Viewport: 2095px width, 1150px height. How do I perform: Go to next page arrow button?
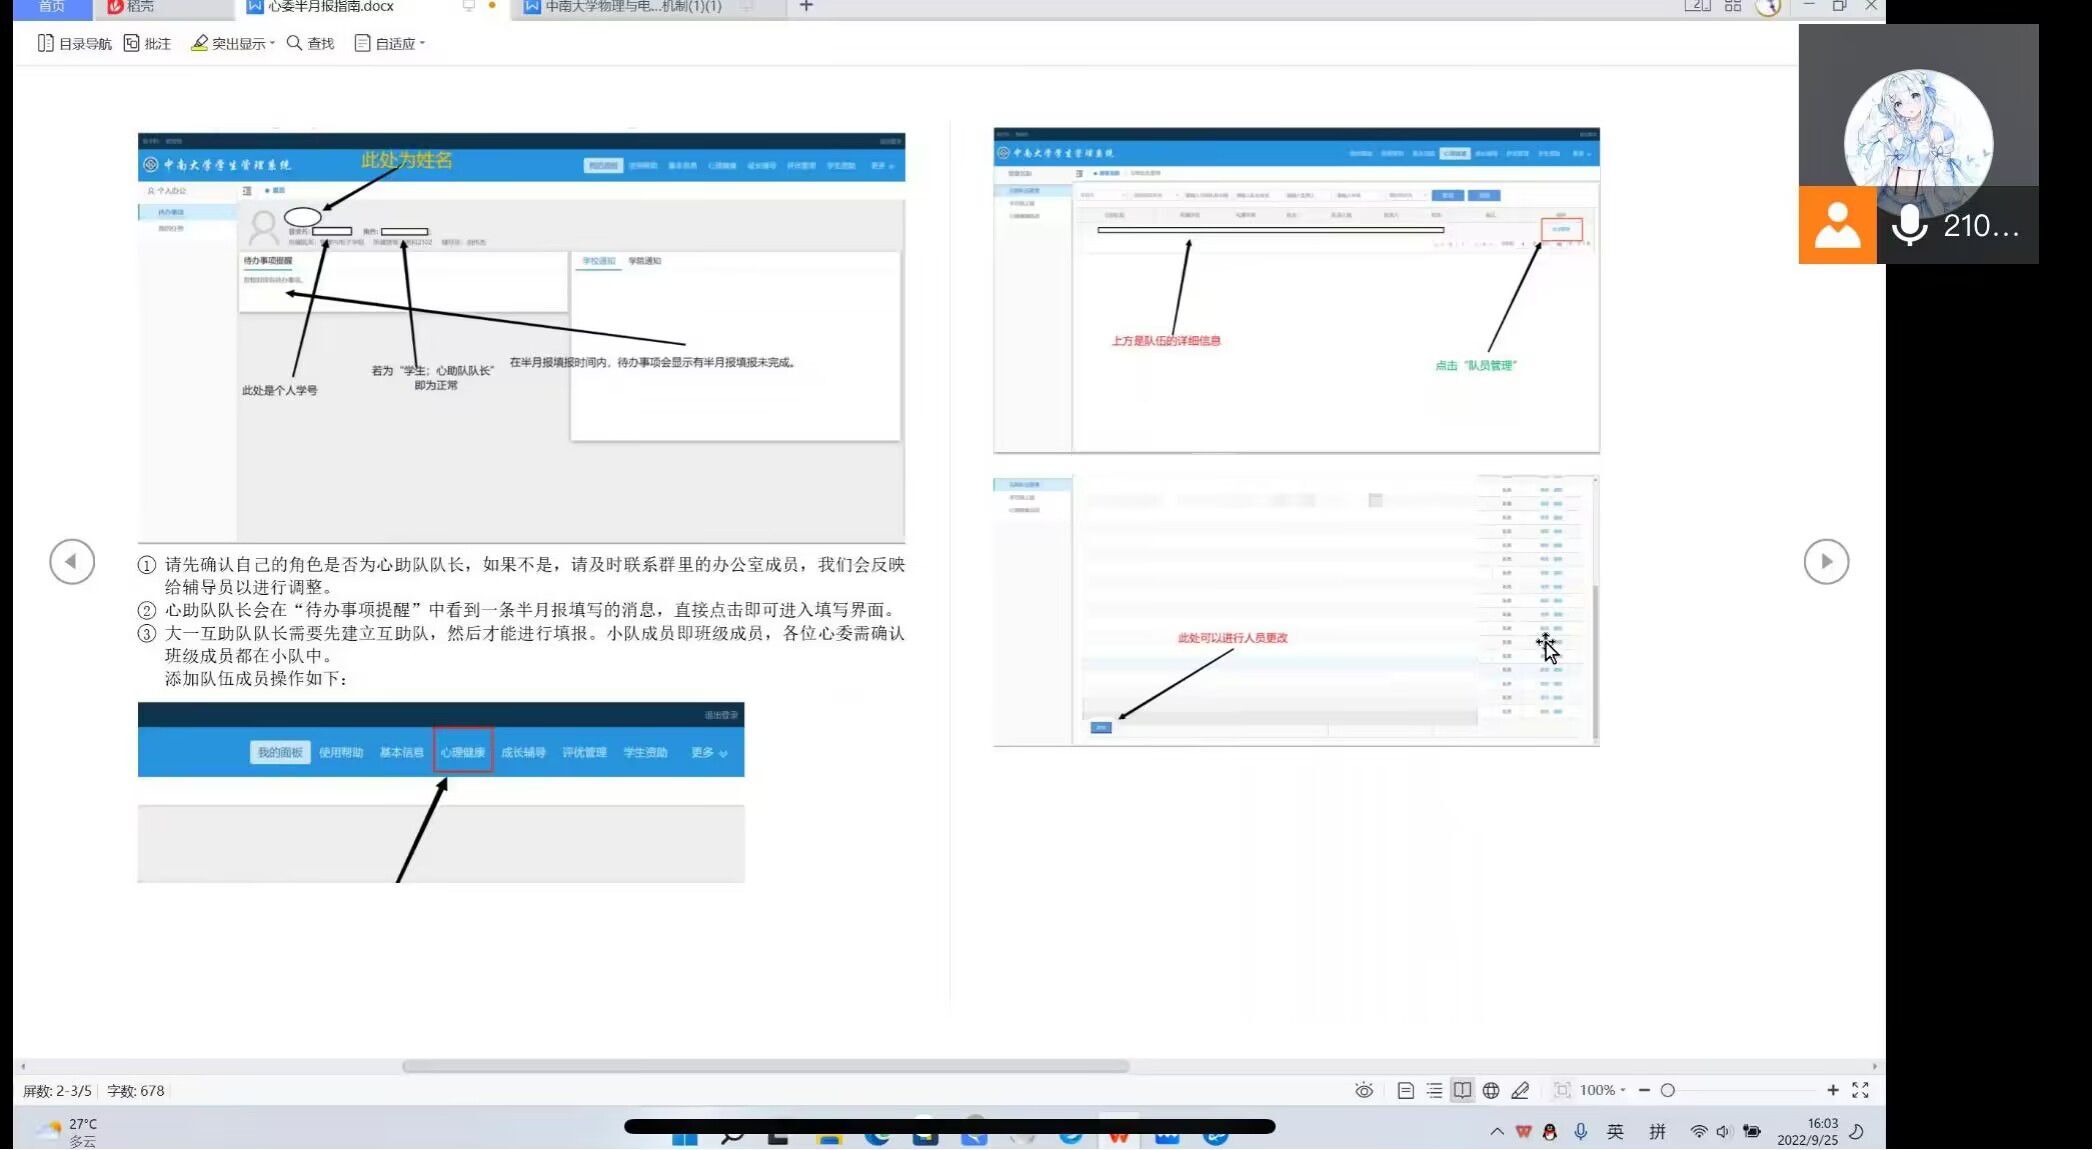[1829, 562]
